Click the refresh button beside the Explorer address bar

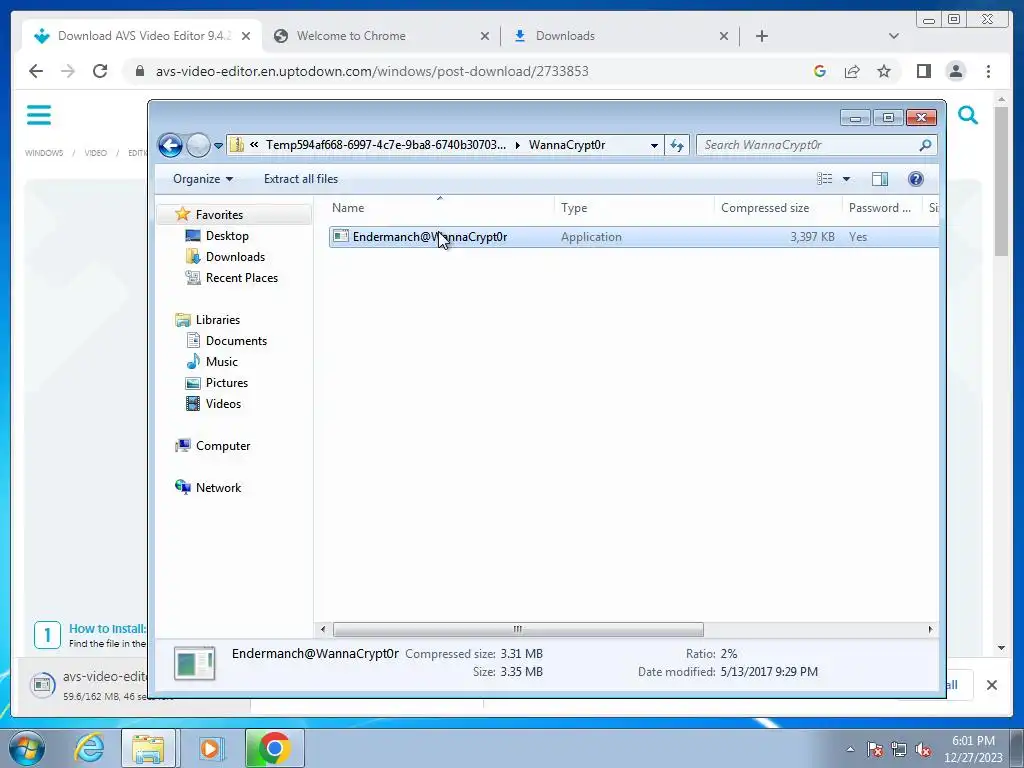[x=677, y=145]
